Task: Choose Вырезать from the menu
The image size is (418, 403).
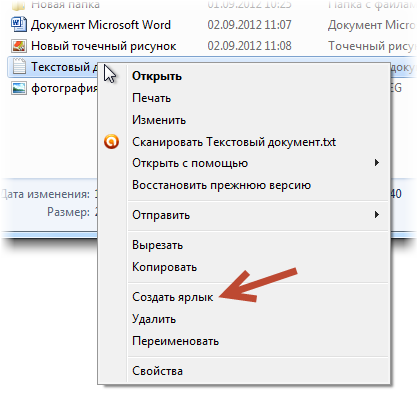Action: [157, 245]
